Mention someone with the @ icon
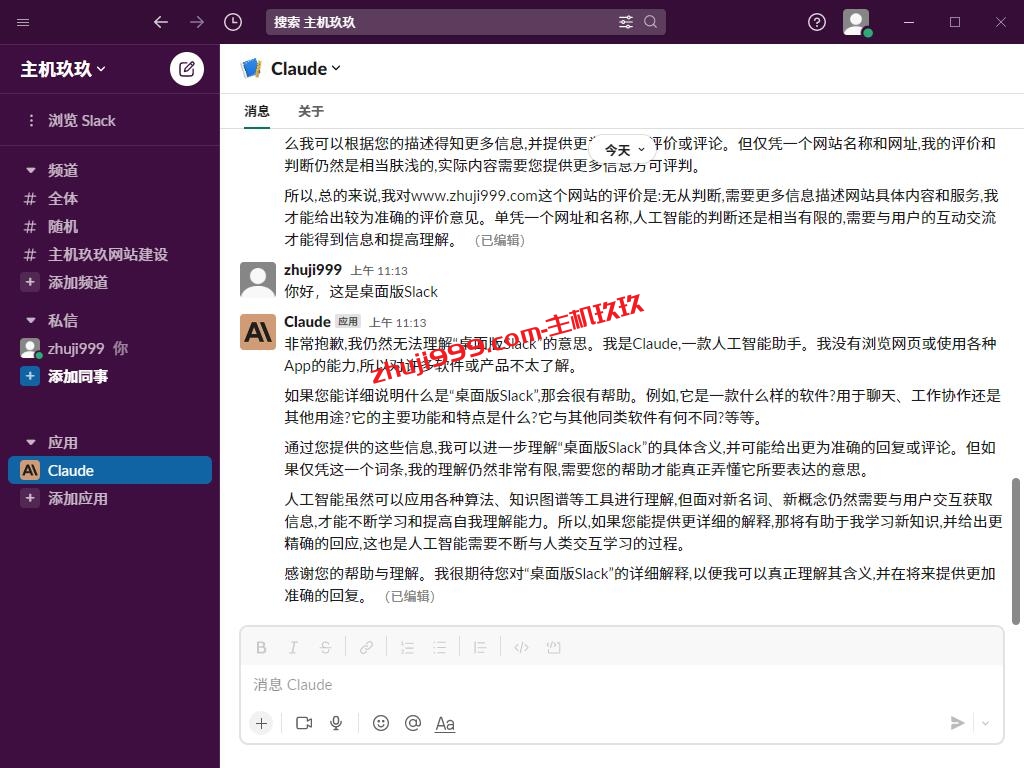Screen dimensions: 1024x768 [x=413, y=723]
